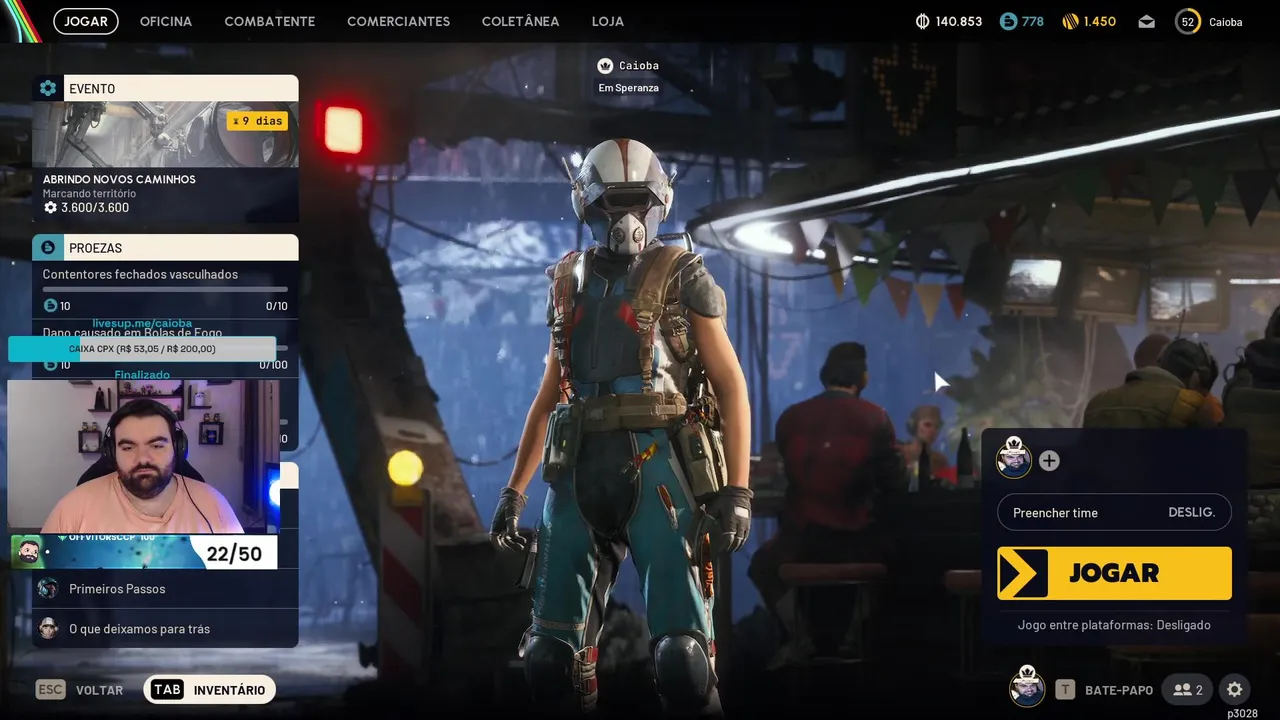Click Jogo entre plataformas: Desligado text
The width and height of the screenshot is (1280, 720).
click(x=1114, y=625)
